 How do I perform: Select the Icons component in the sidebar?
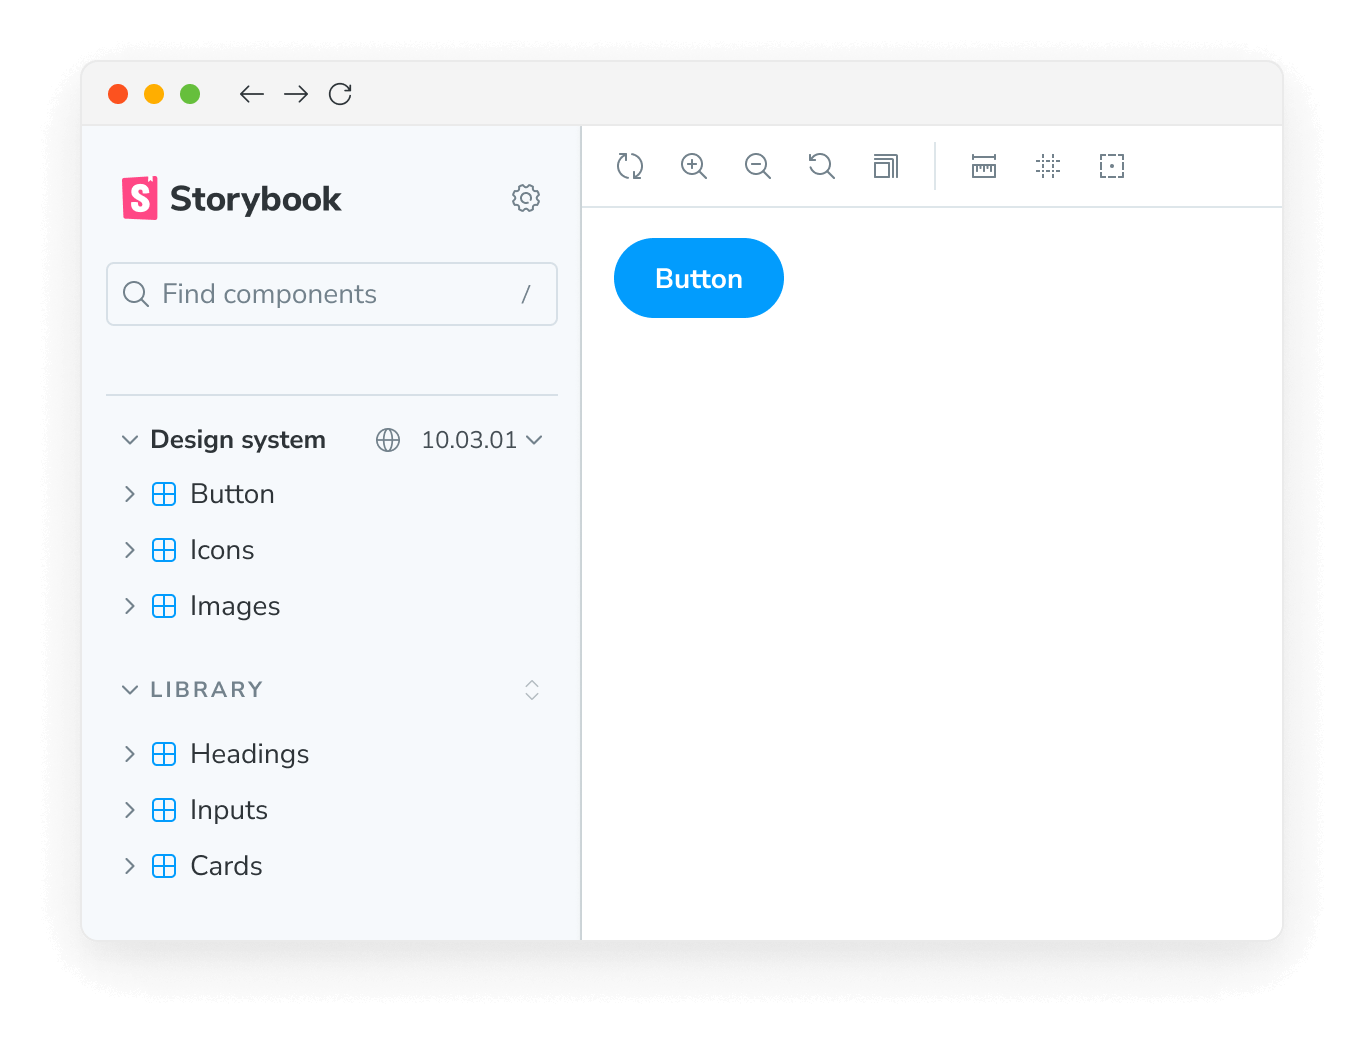221,549
